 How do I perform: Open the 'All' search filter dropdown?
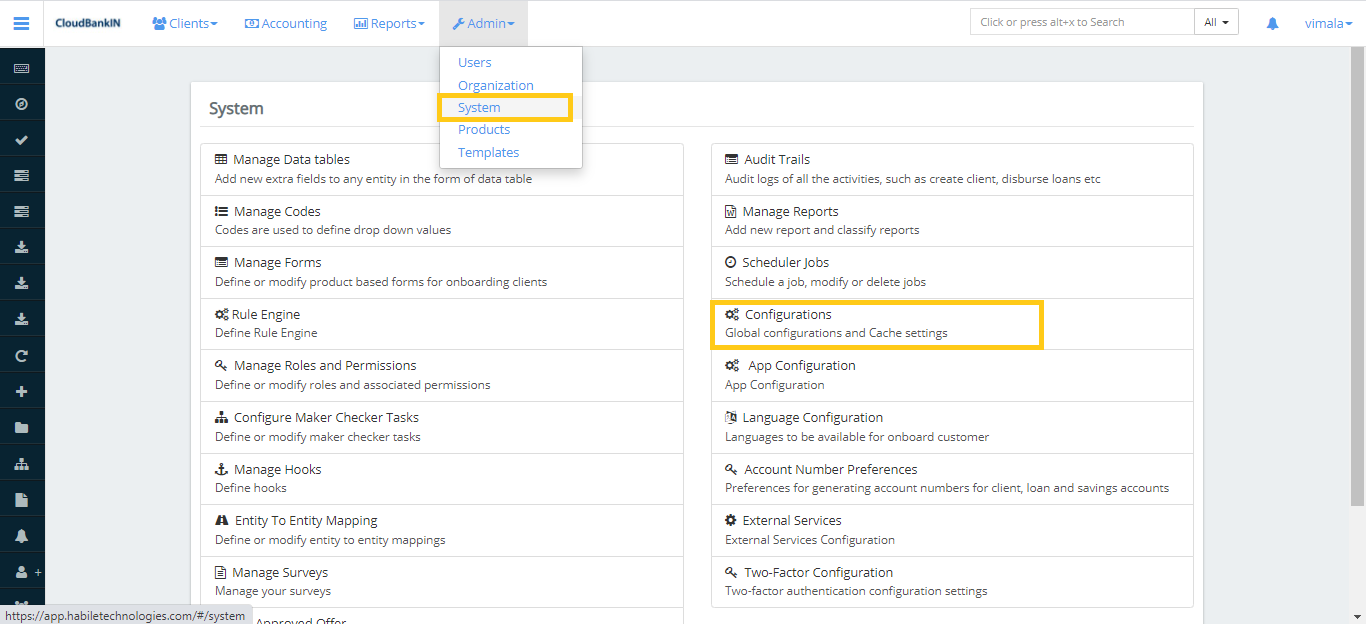[1216, 22]
